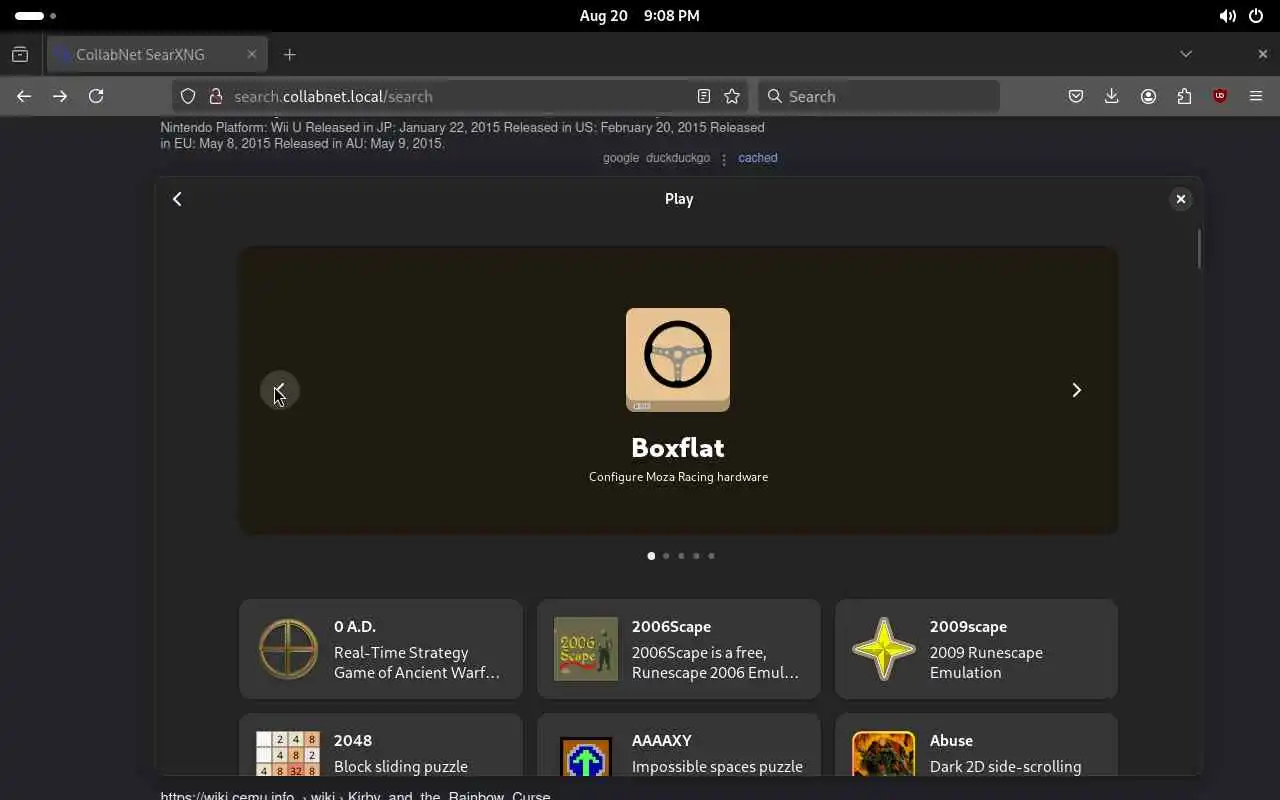Open the system power menu
Viewport: 1280px width, 800px height.
[x=1256, y=16]
